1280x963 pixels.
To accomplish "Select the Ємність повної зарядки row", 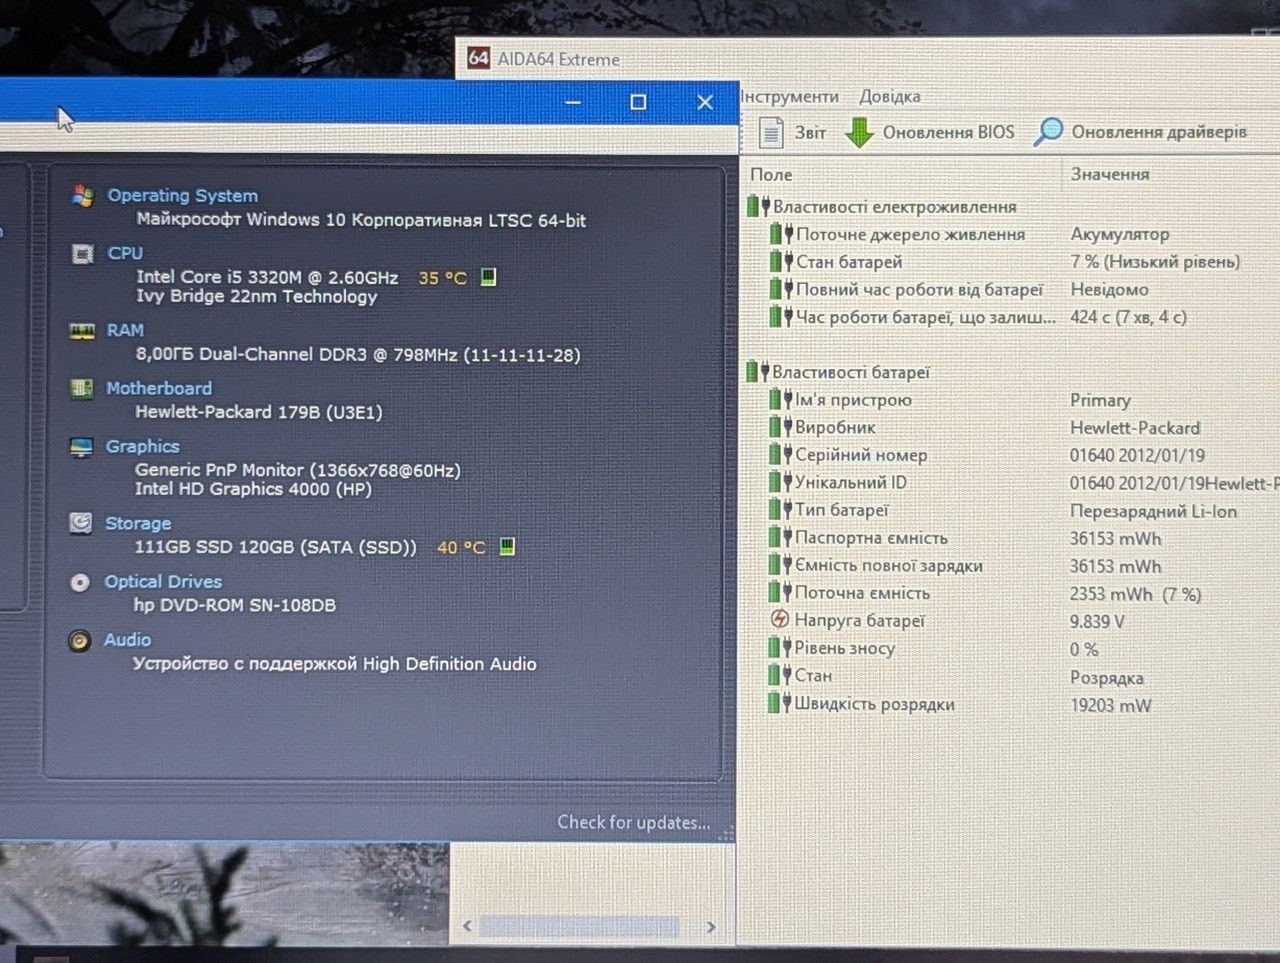I will click(x=1010, y=566).
